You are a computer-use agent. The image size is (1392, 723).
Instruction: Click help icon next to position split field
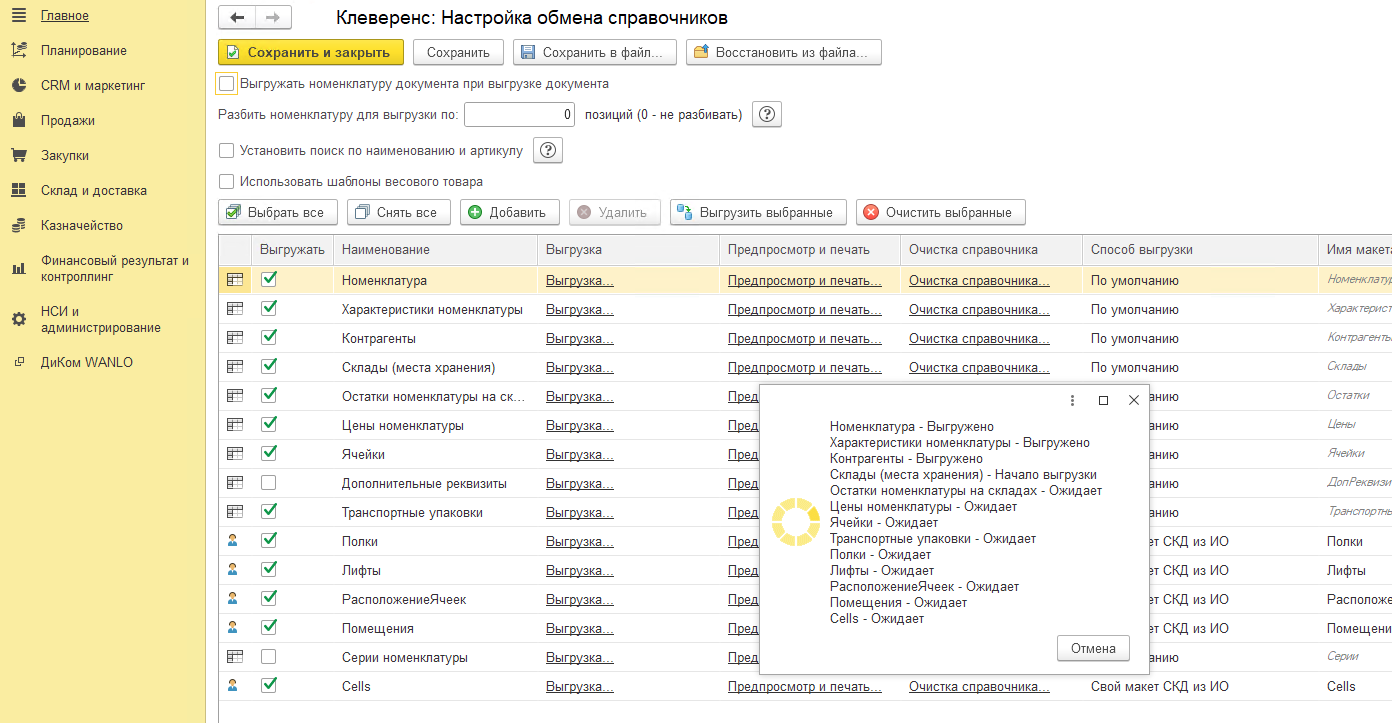tap(766, 115)
